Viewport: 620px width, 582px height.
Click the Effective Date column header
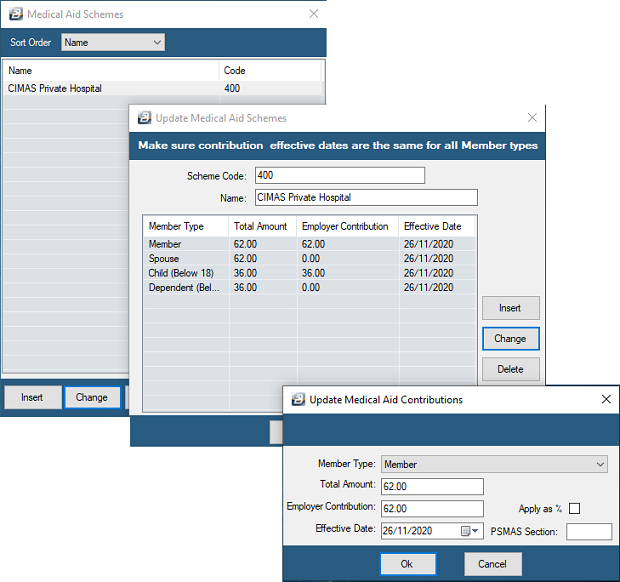tap(437, 227)
